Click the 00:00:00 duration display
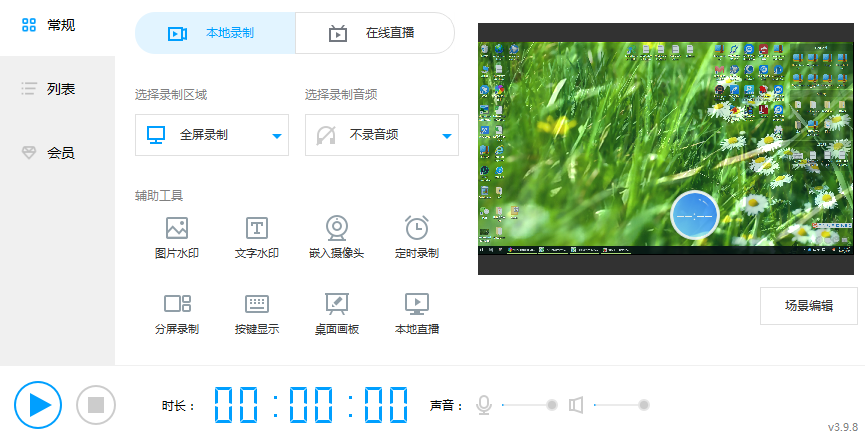 [311, 405]
